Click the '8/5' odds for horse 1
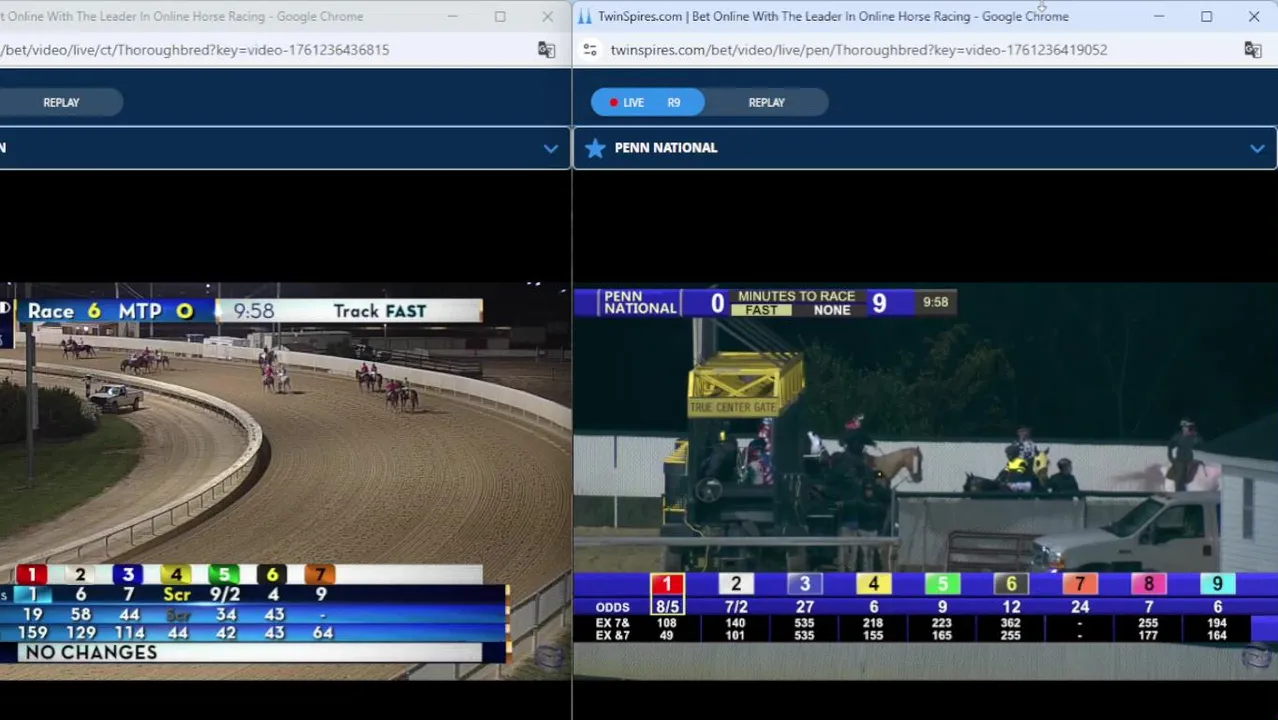The image size is (1278, 720). click(x=667, y=607)
